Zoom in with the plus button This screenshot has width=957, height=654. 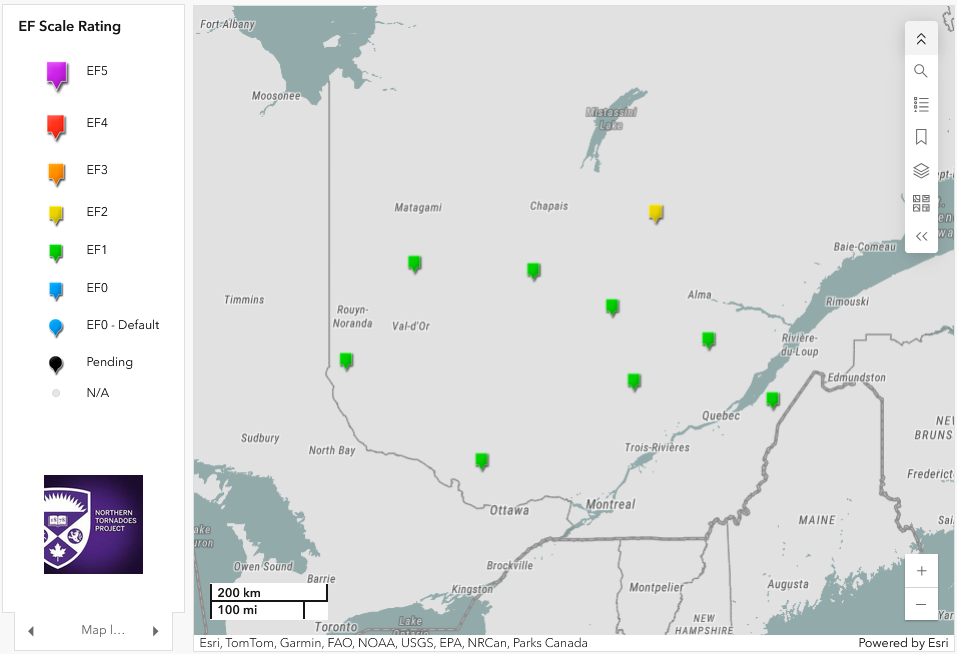click(921, 571)
